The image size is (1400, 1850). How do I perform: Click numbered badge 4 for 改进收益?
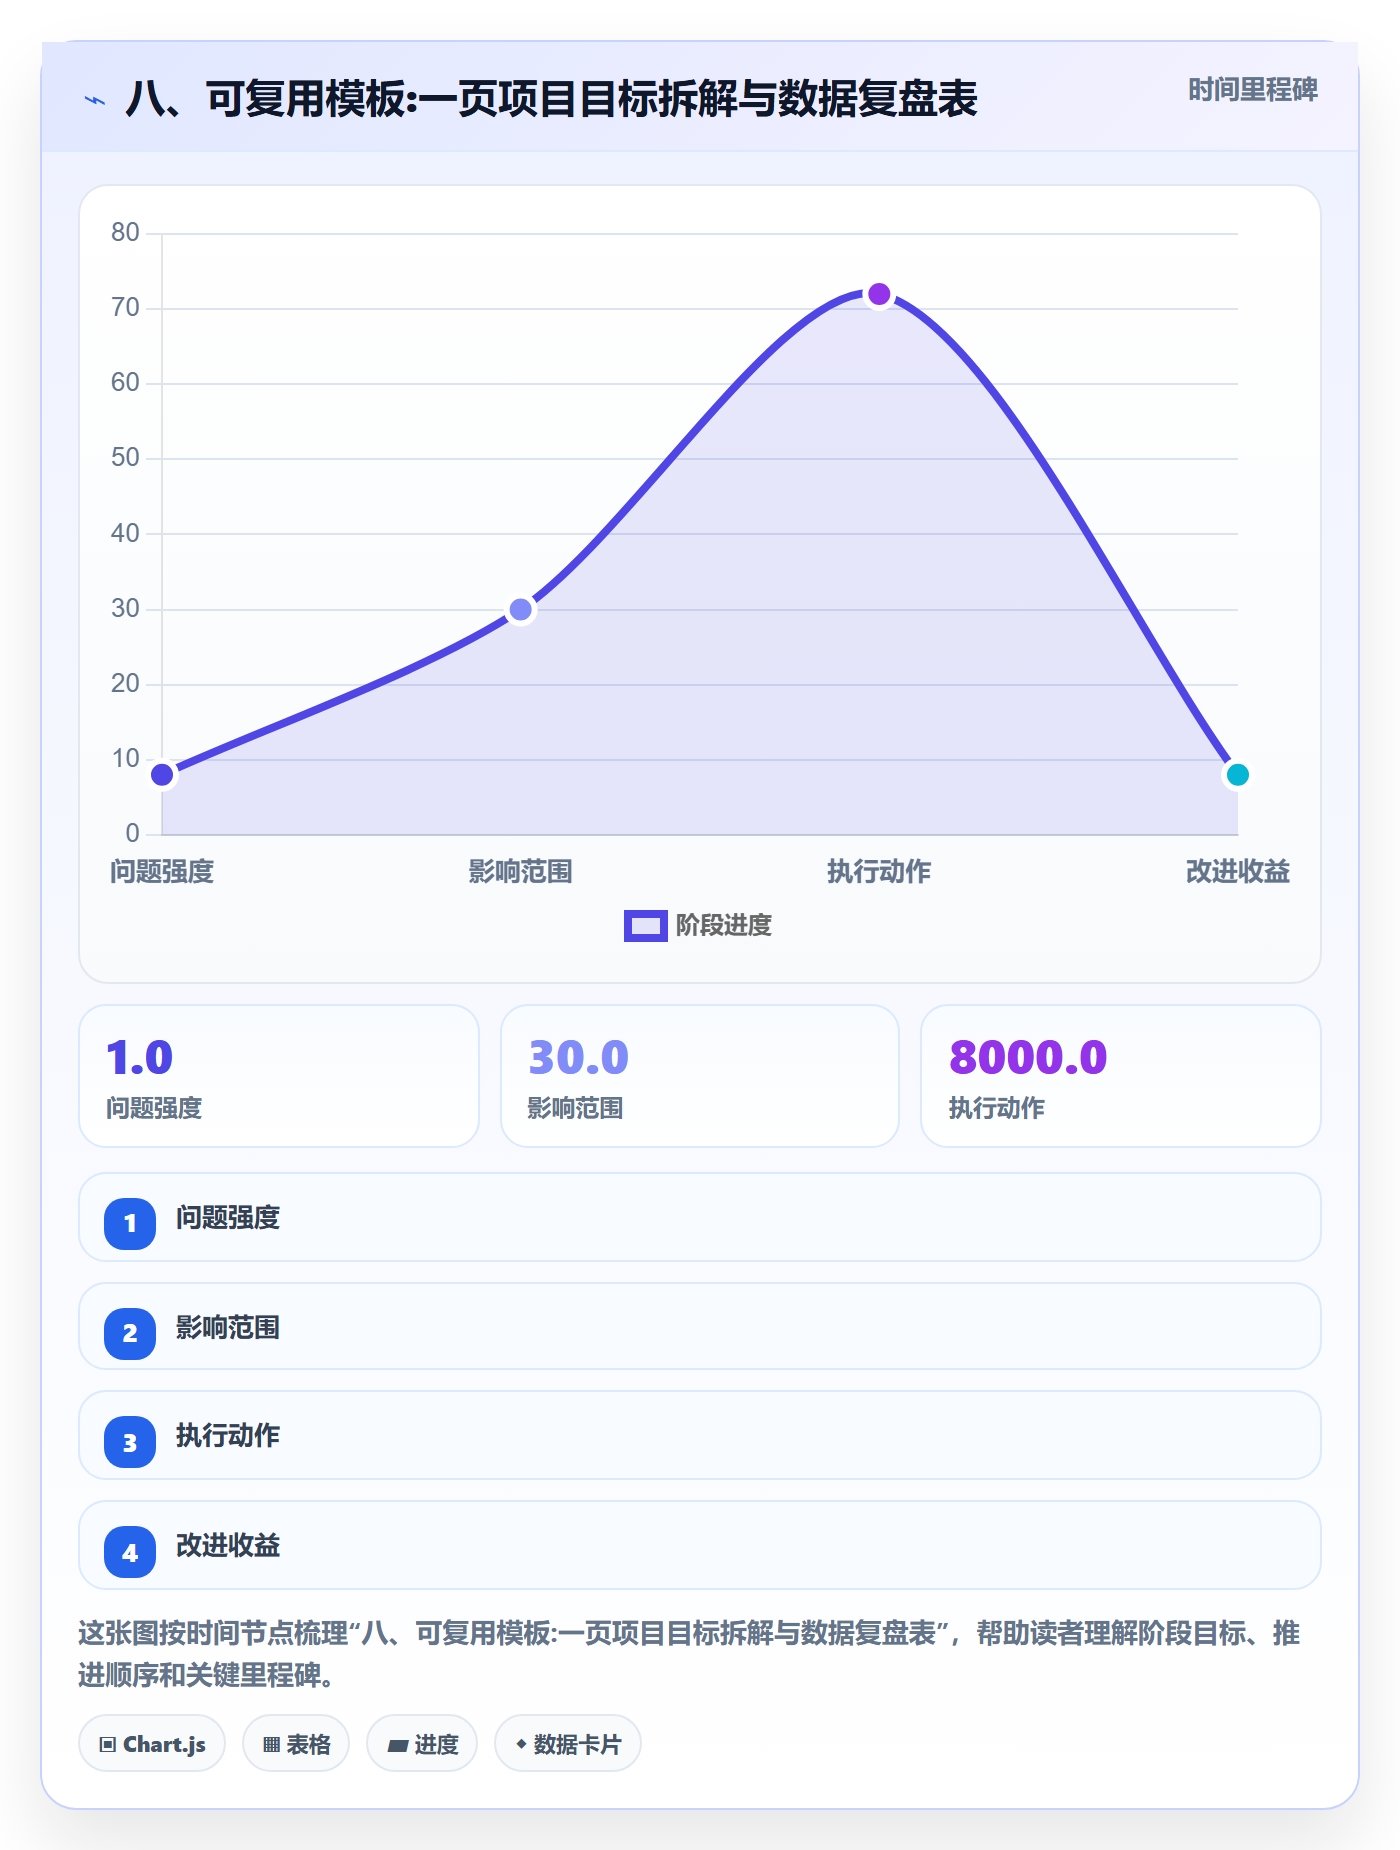(x=130, y=1552)
